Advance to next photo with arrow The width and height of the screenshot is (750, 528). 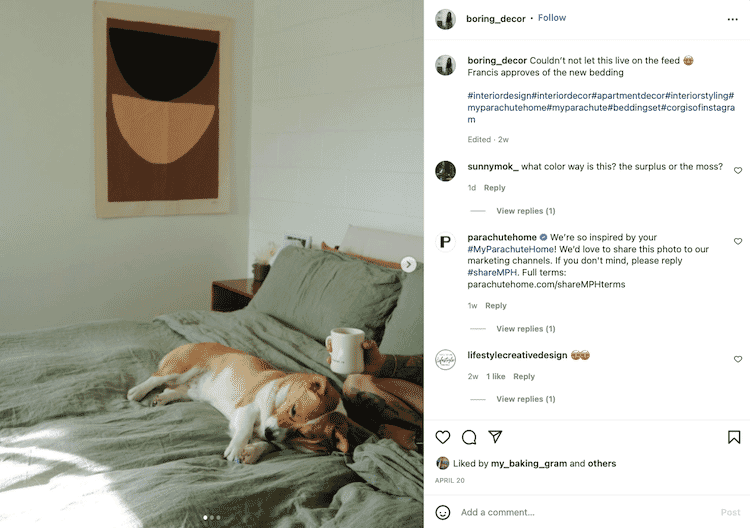408,264
